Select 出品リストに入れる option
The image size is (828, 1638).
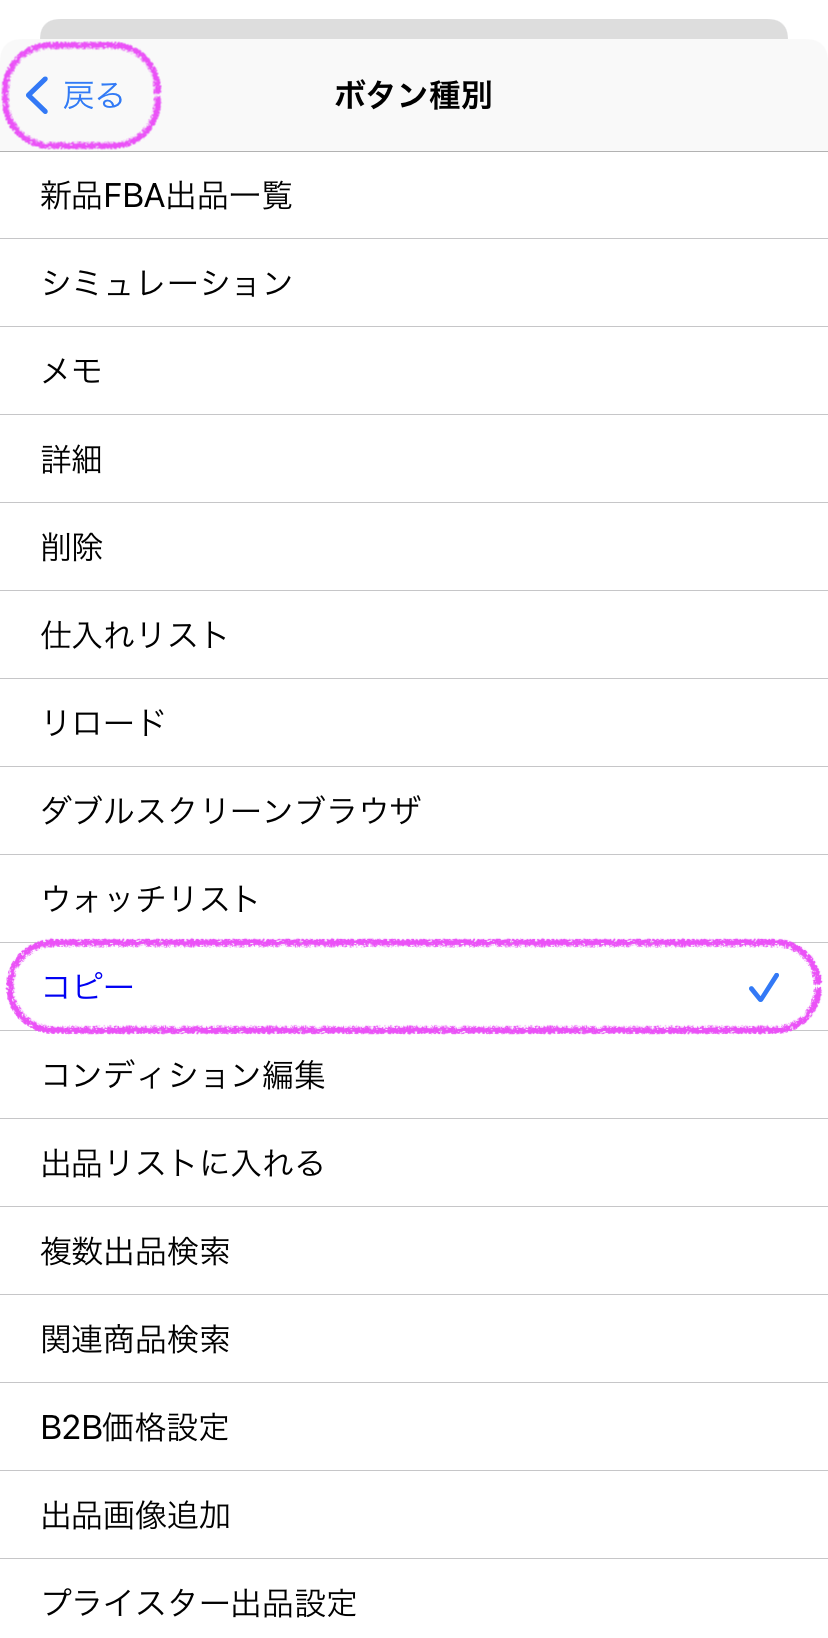[183, 1164]
